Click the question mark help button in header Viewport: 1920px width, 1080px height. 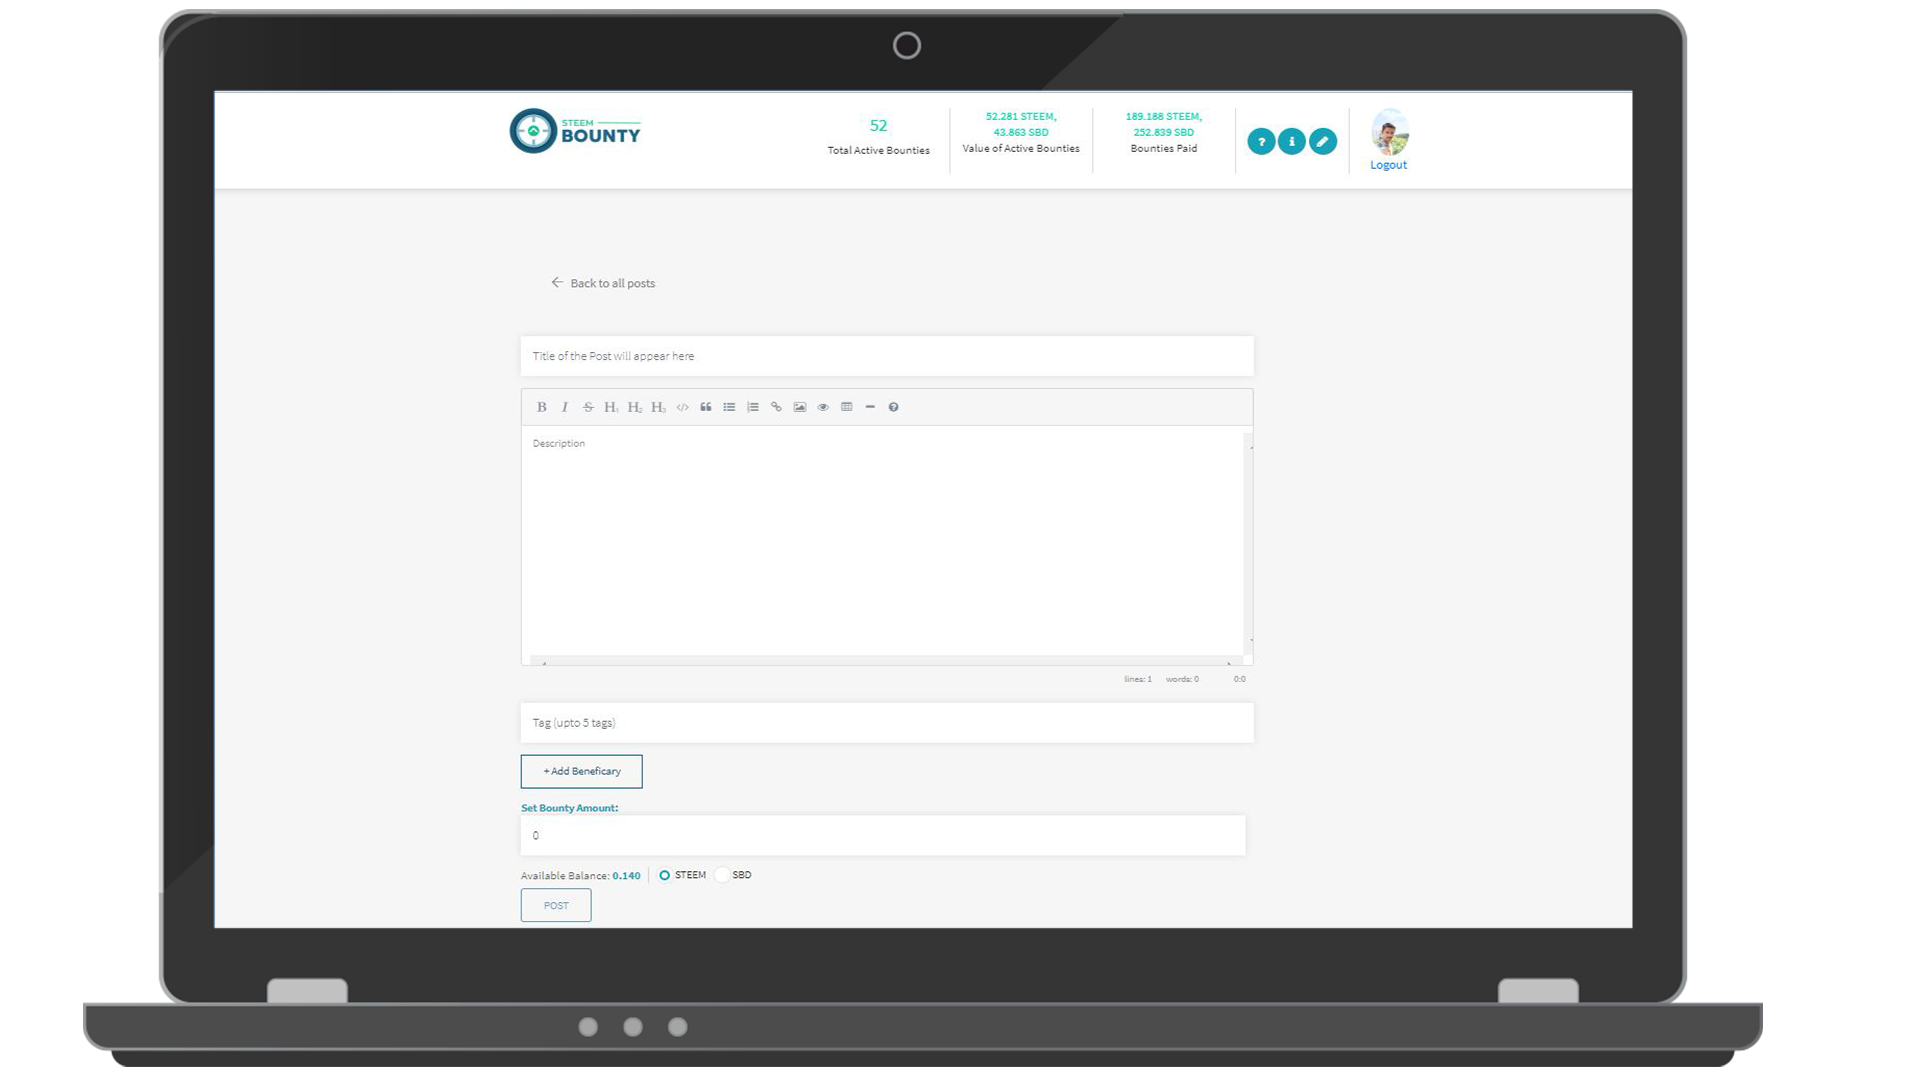point(1261,142)
